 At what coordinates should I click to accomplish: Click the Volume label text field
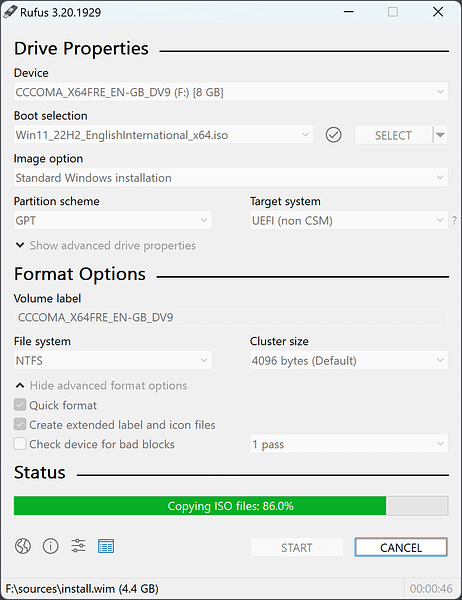pos(231,317)
